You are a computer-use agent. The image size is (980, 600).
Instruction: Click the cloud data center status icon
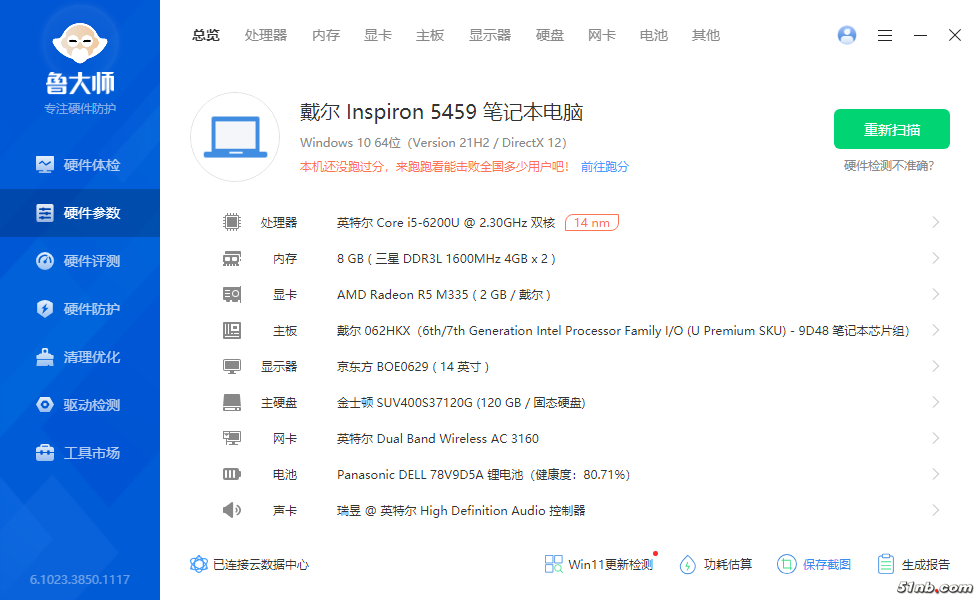coord(199,564)
